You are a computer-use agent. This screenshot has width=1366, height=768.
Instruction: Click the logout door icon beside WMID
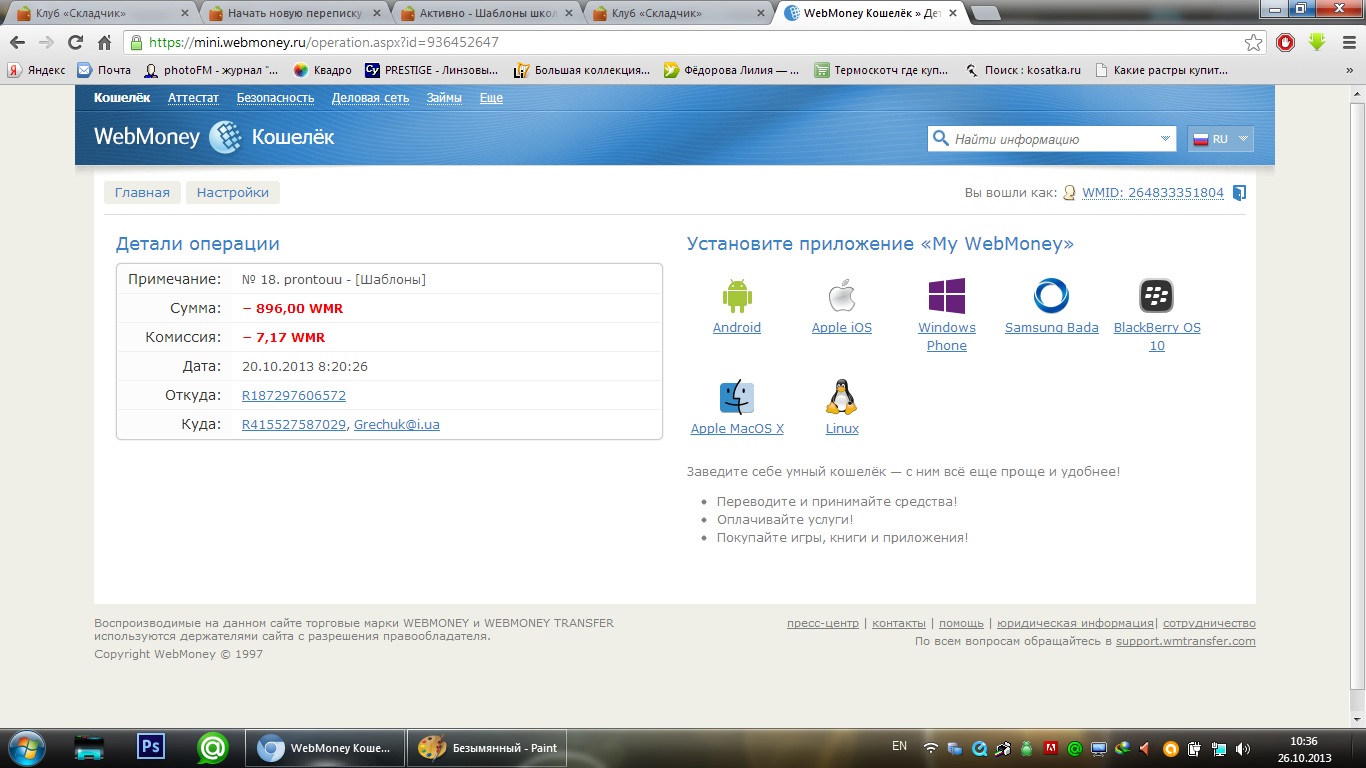(1240, 193)
